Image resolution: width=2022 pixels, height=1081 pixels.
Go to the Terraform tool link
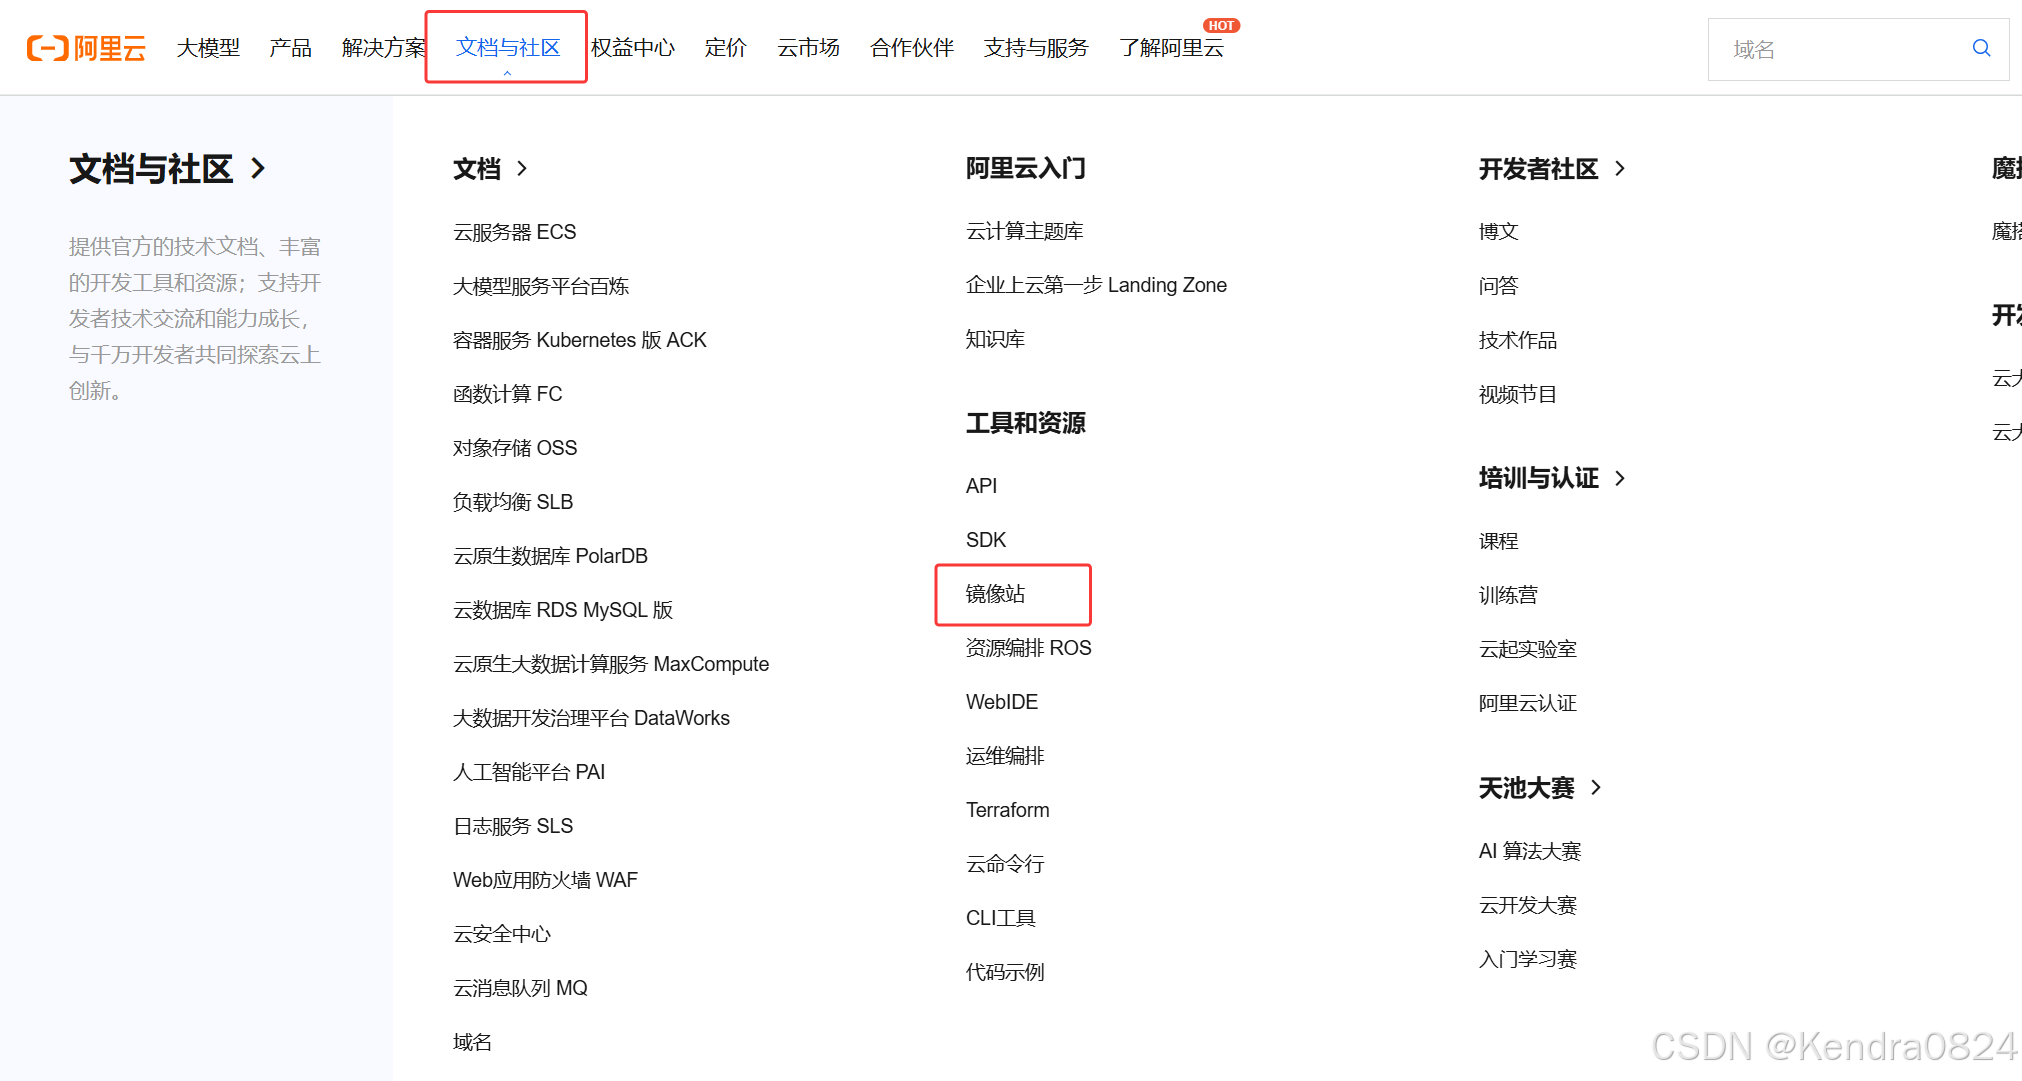(x=1007, y=810)
